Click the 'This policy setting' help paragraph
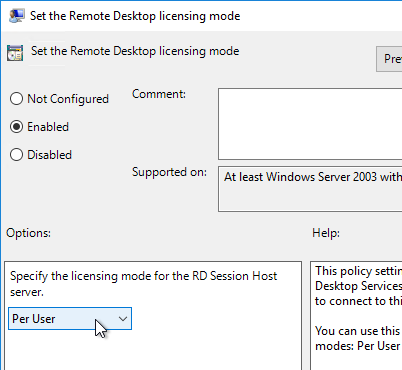 pyautogui.click(x=358, y=286)
